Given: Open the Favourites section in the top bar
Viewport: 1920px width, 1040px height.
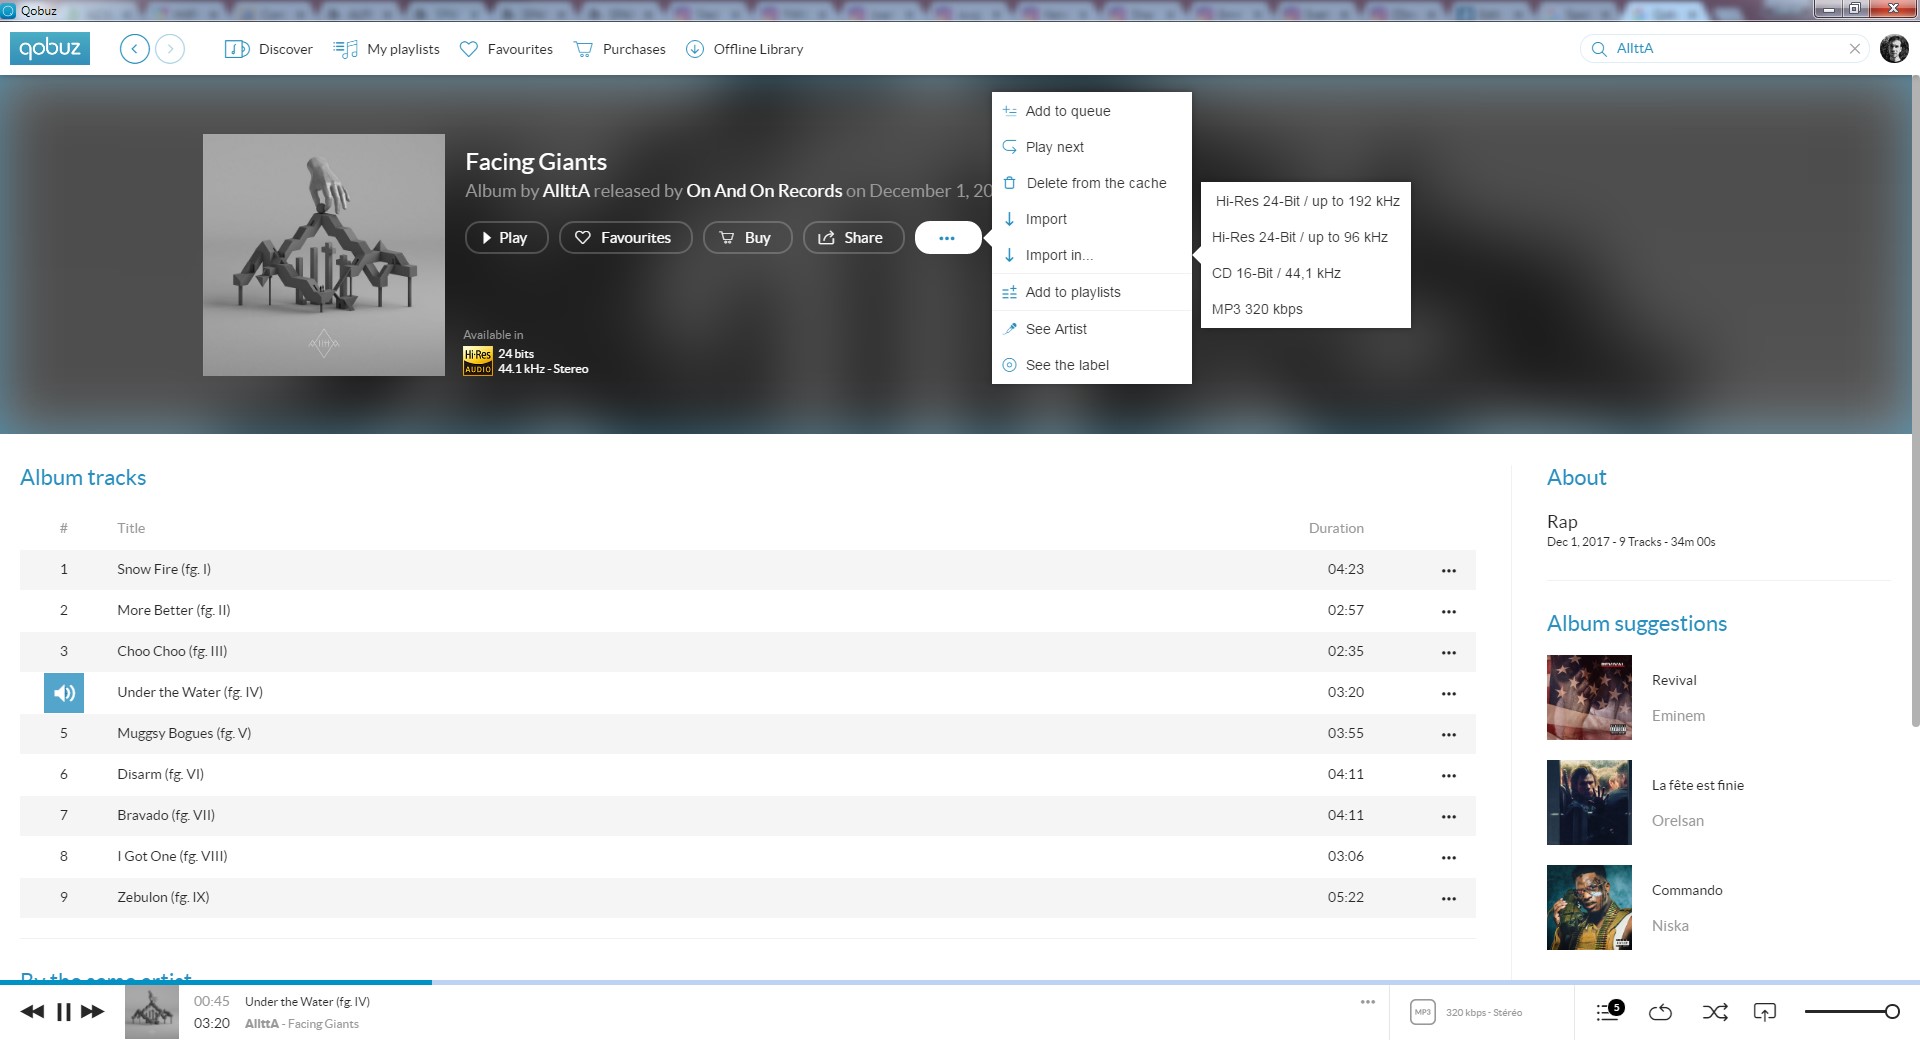Looking at the screenshot, I should pyautogui.click(x=506, y=49).
